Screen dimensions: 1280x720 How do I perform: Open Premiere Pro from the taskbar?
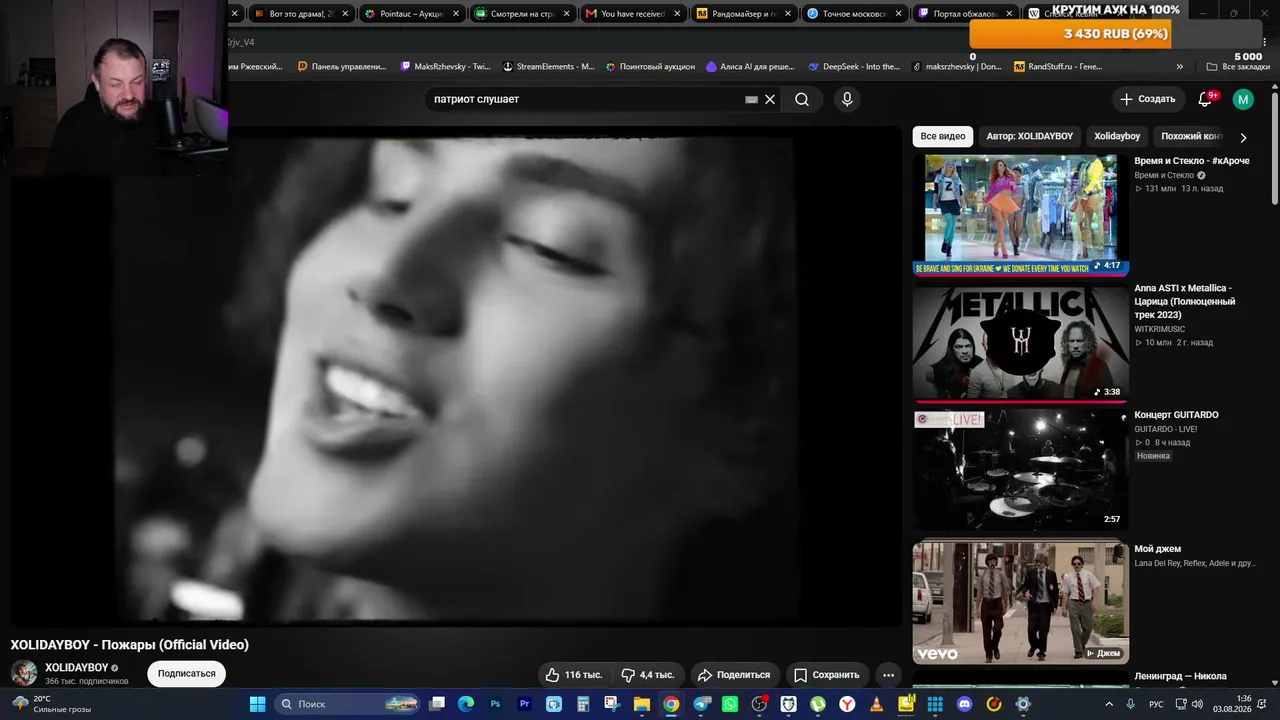526,704
